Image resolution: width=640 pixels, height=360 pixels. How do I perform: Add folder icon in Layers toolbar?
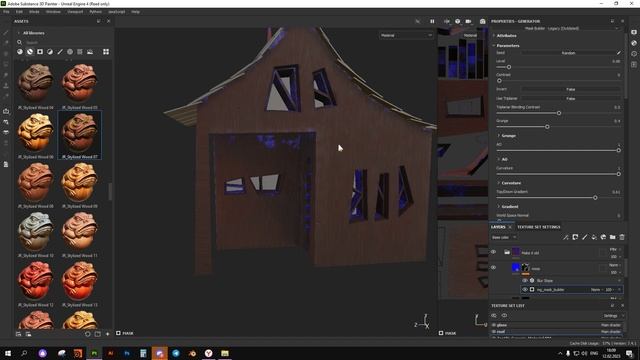[613, 237]
